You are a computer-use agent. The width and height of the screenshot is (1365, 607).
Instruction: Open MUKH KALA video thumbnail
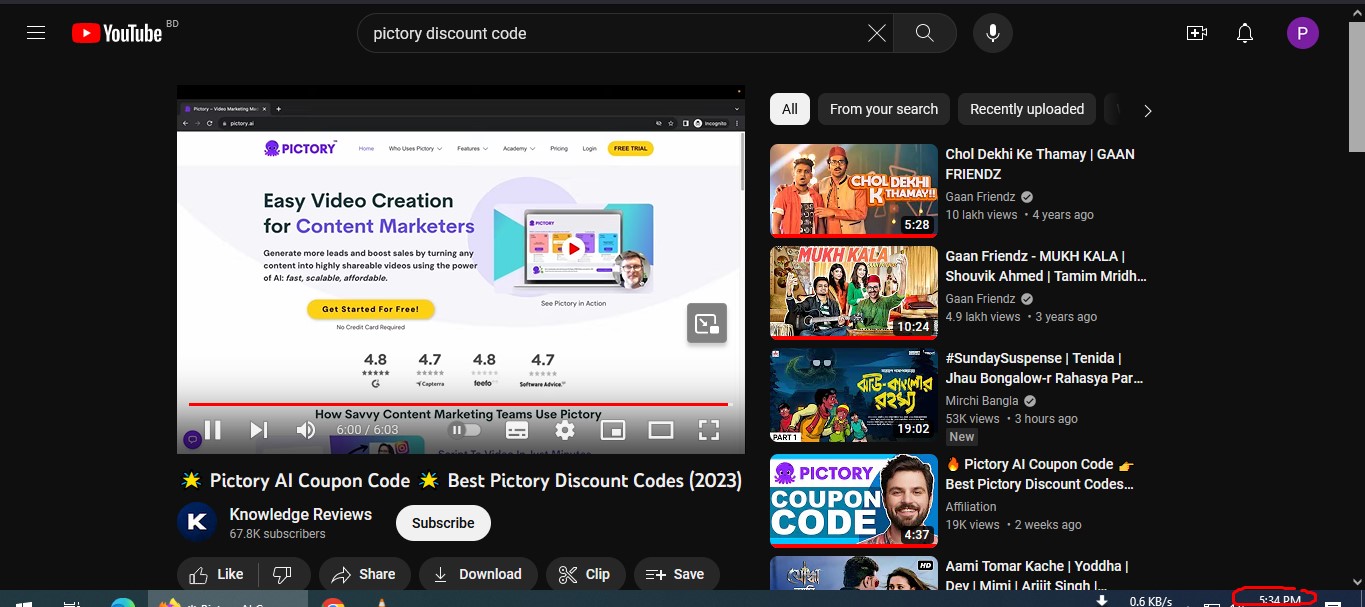(x=854, y=293)
